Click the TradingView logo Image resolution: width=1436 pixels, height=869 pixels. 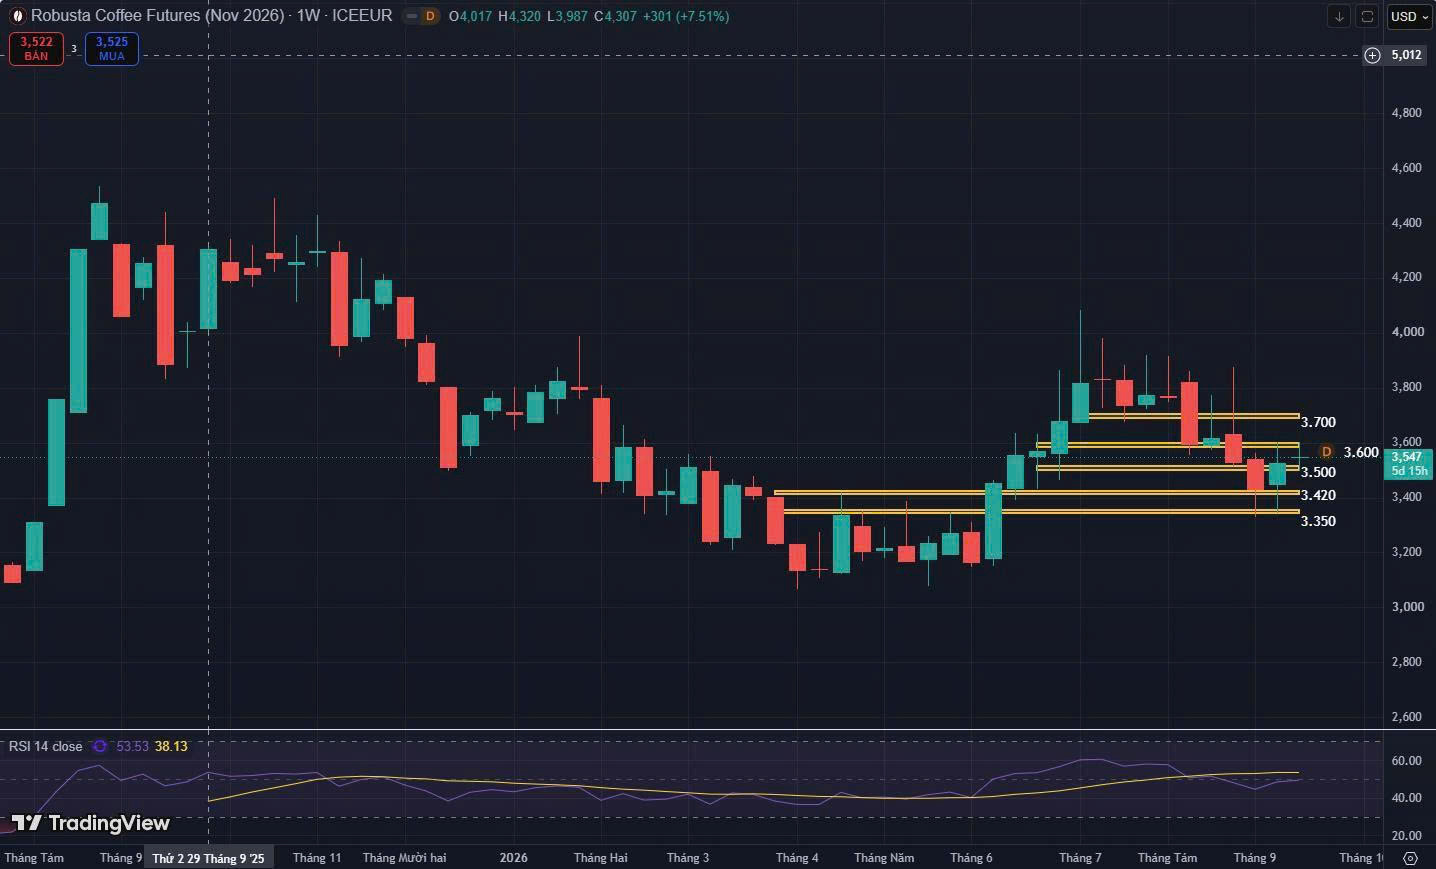tap(91, 823)
